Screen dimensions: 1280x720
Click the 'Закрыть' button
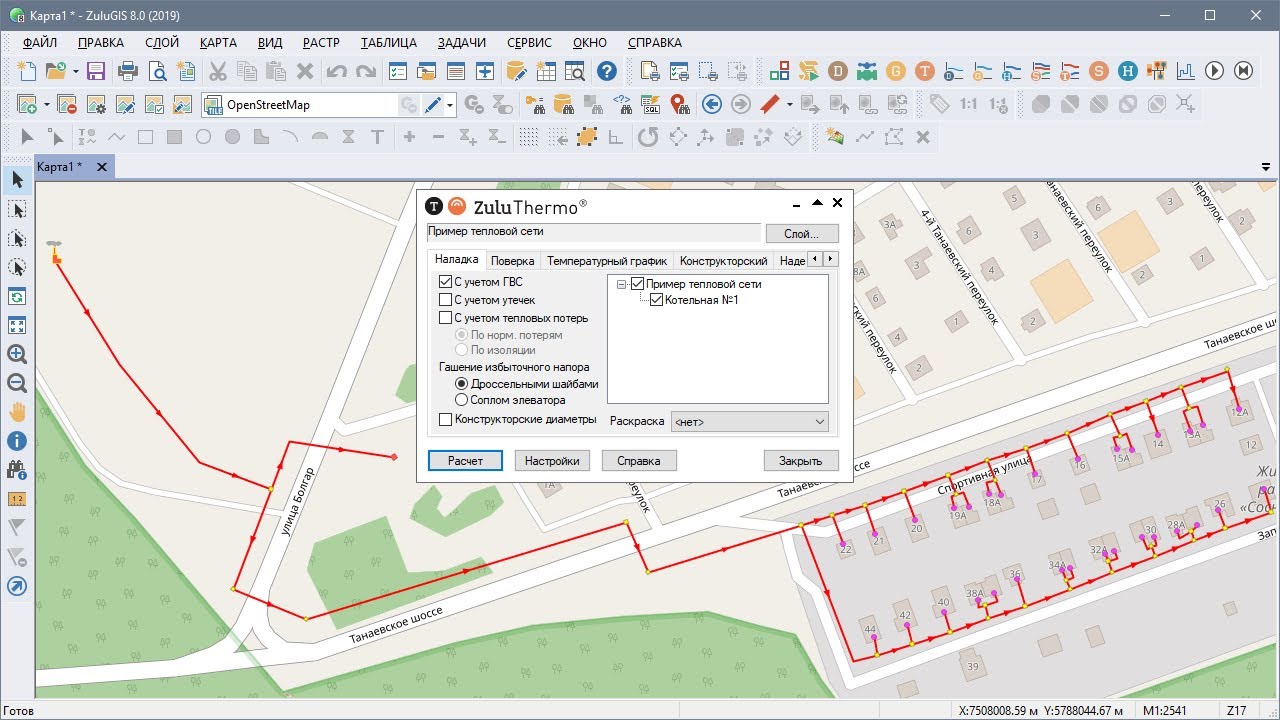(x=800, y=461)
